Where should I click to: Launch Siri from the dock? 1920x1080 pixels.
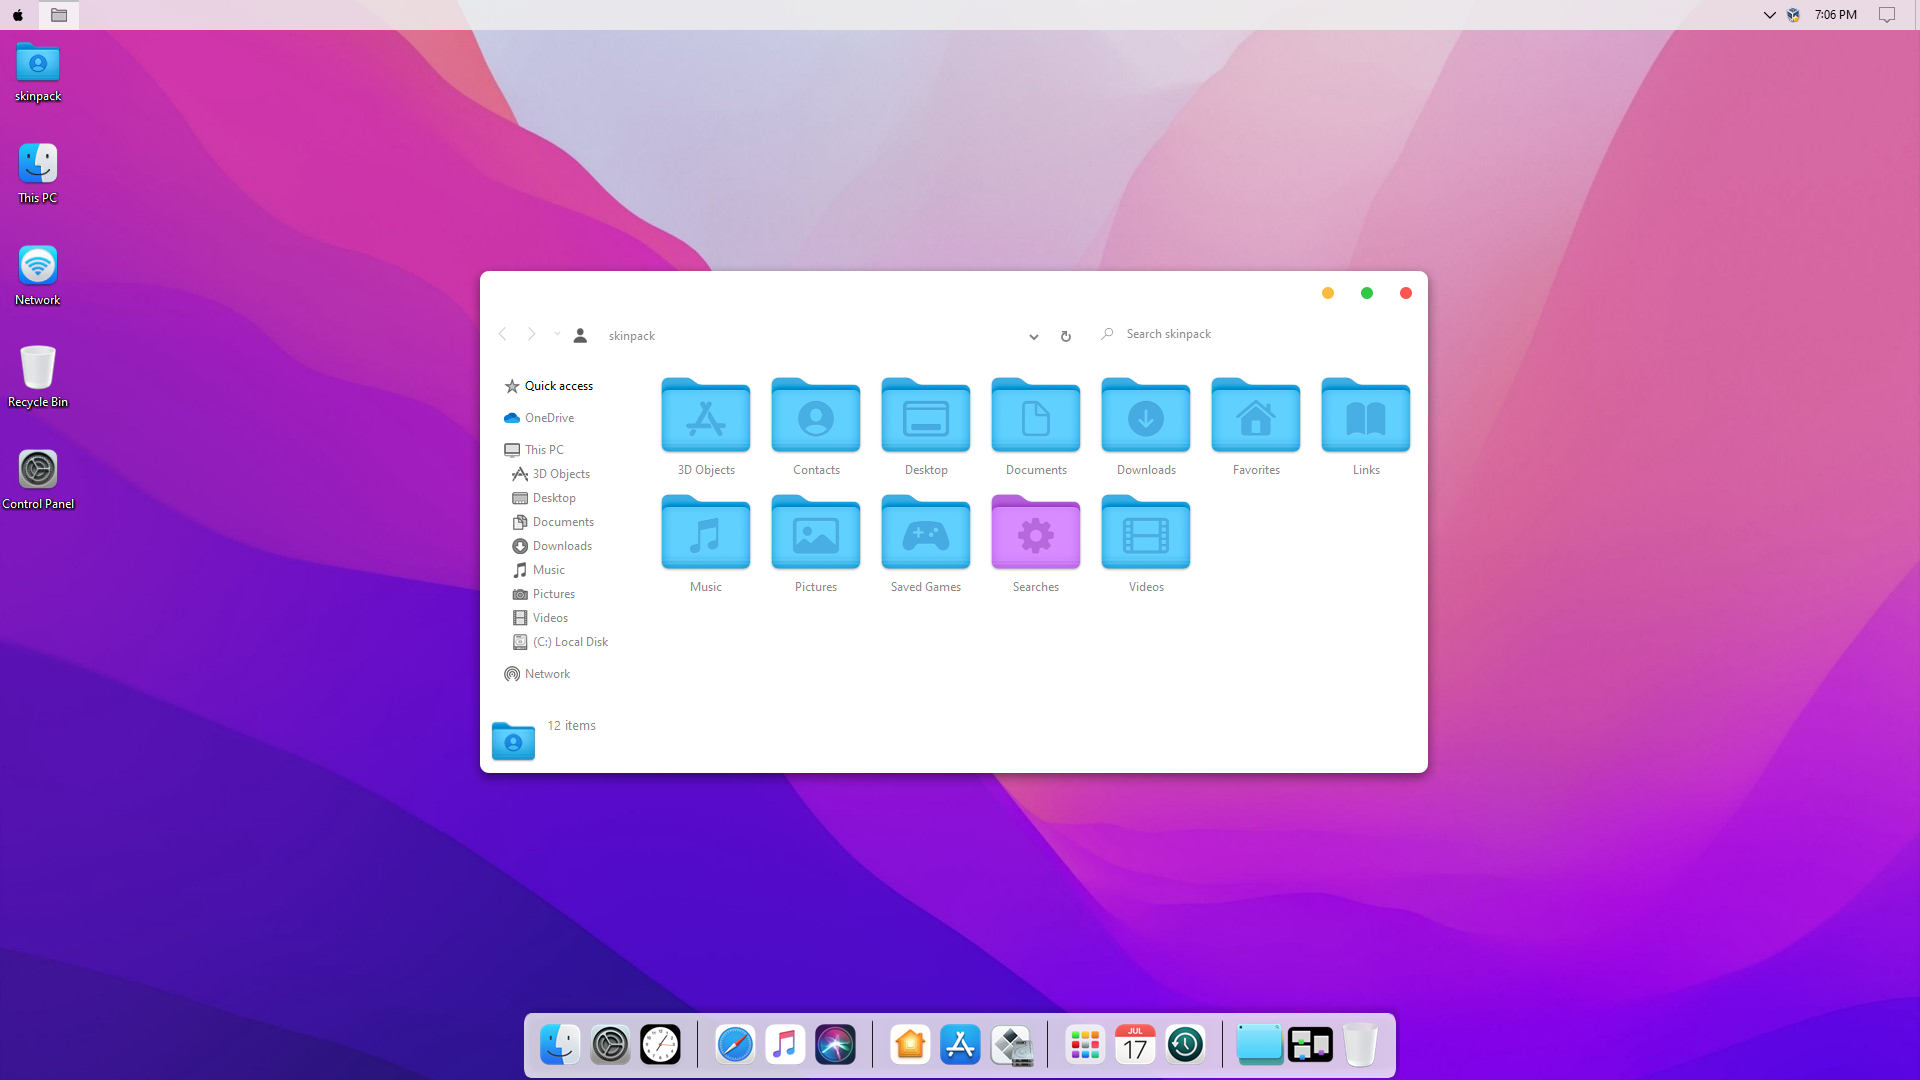coord(835,1045)
